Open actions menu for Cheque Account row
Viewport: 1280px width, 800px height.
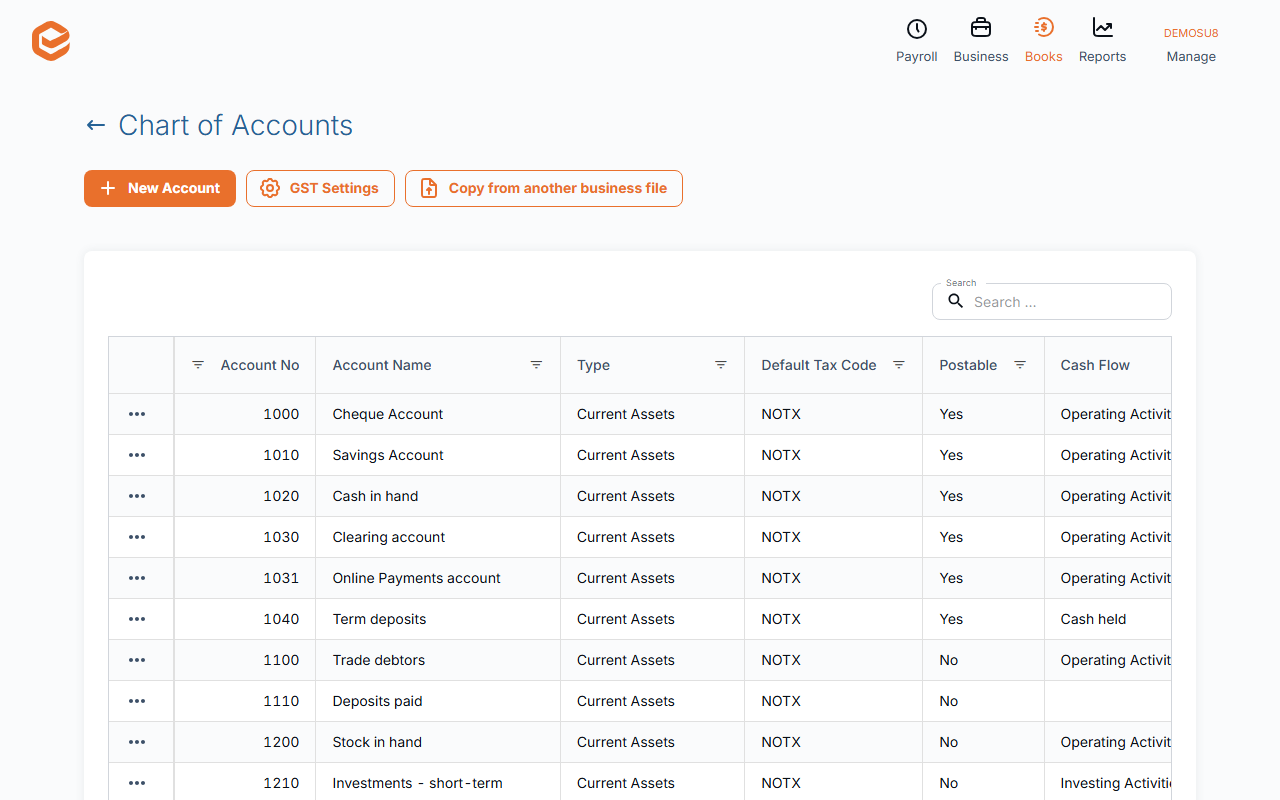tap(137, 414)
